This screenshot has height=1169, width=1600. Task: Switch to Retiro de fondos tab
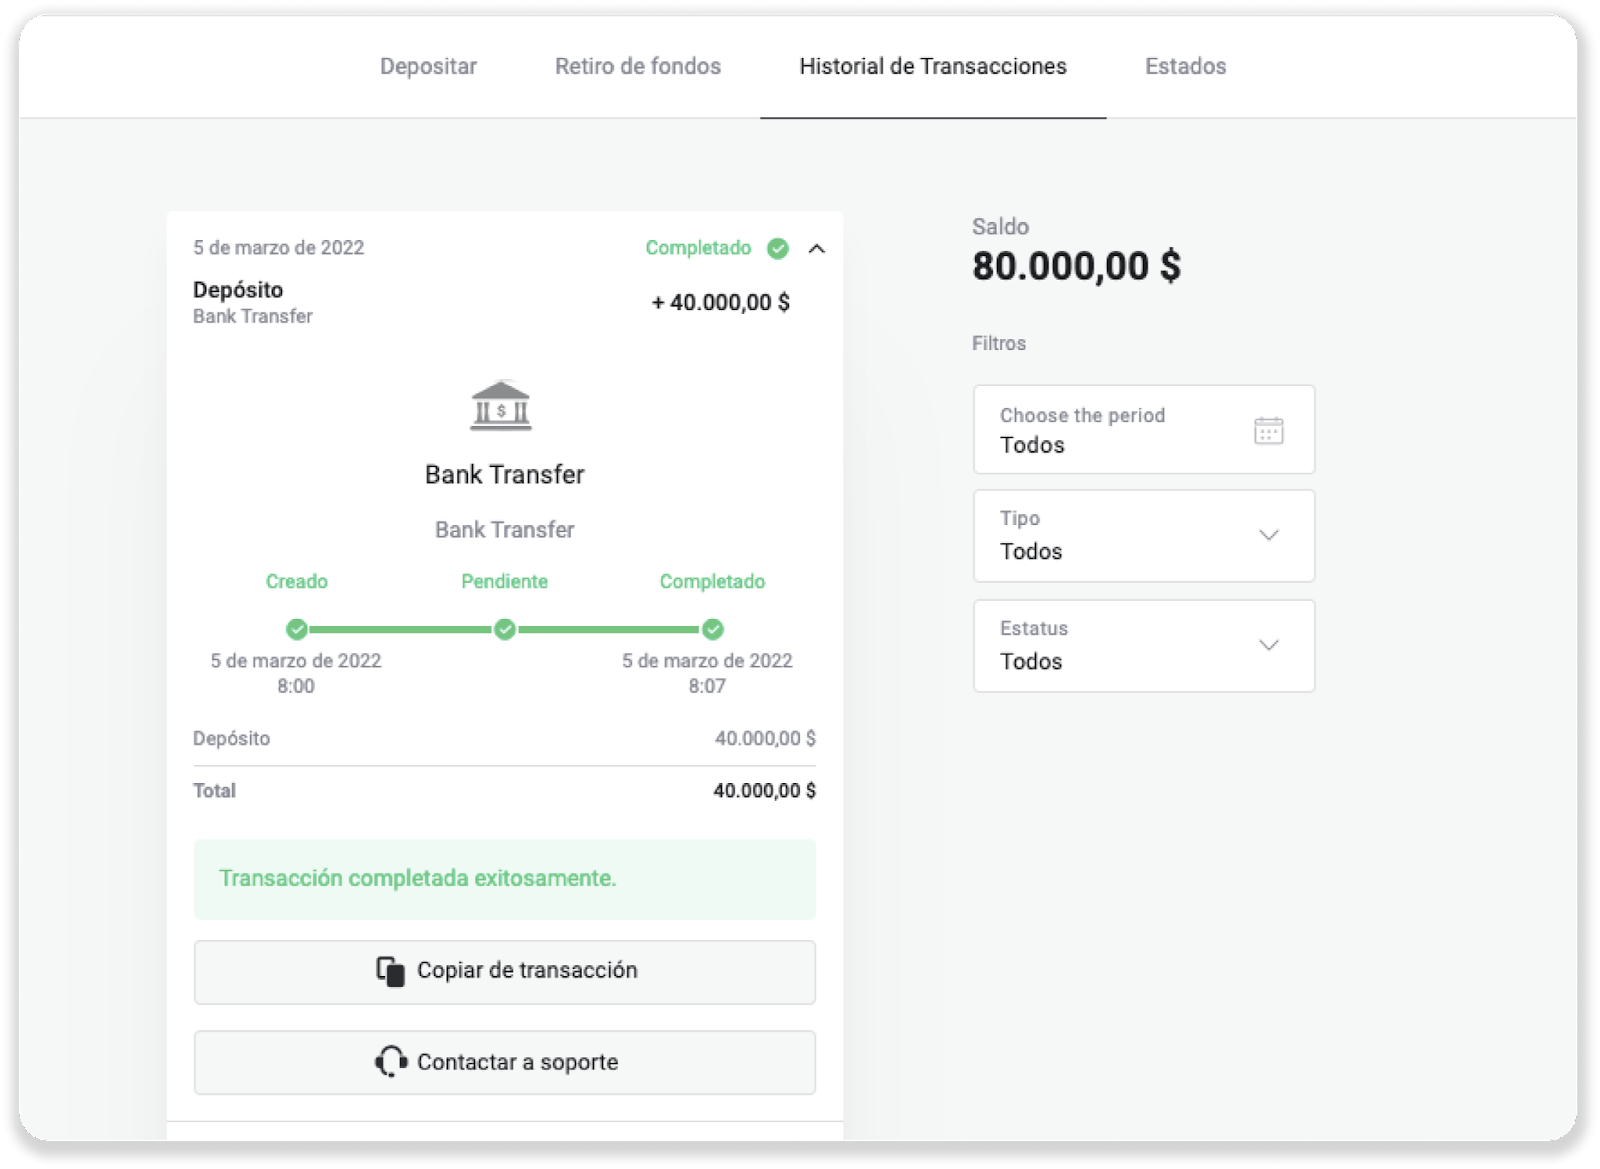pos(638,66)
